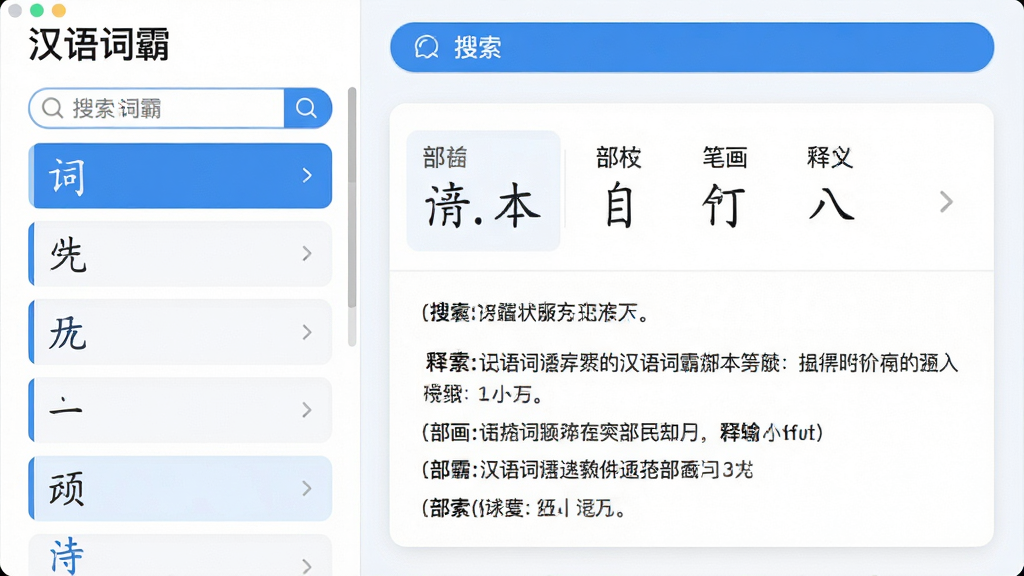This screenshot has width=1024, height=576.
Task: Click the blue magnifier search button
Action: point(308,108)
